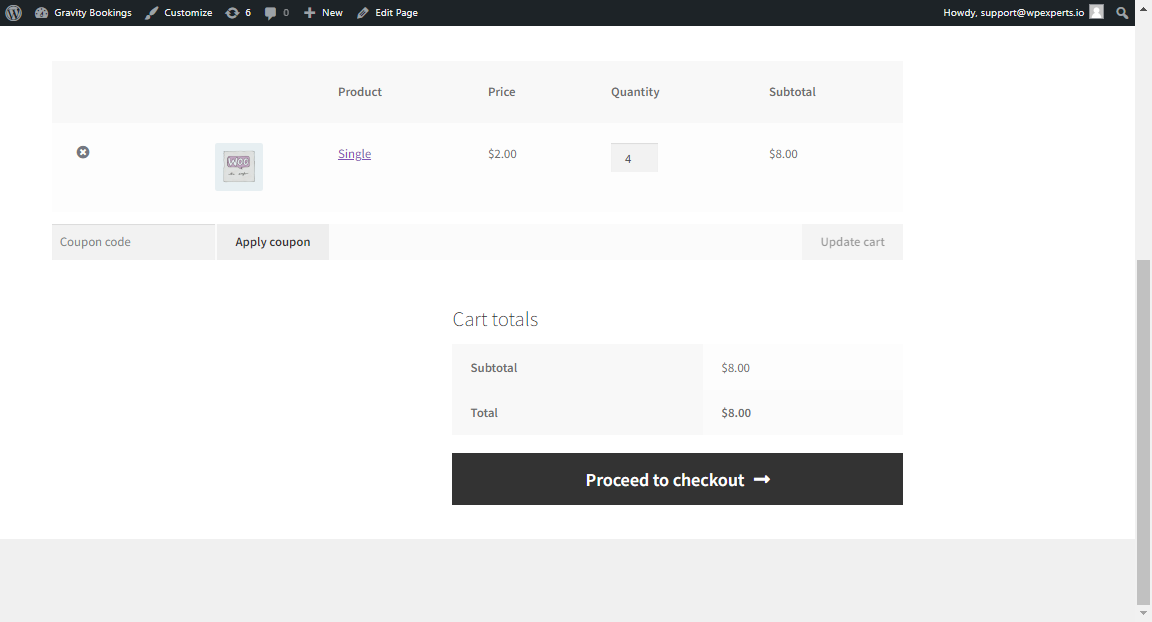Open the WordPress logo menu
The image size is (1152, 622).
point(13,12)
